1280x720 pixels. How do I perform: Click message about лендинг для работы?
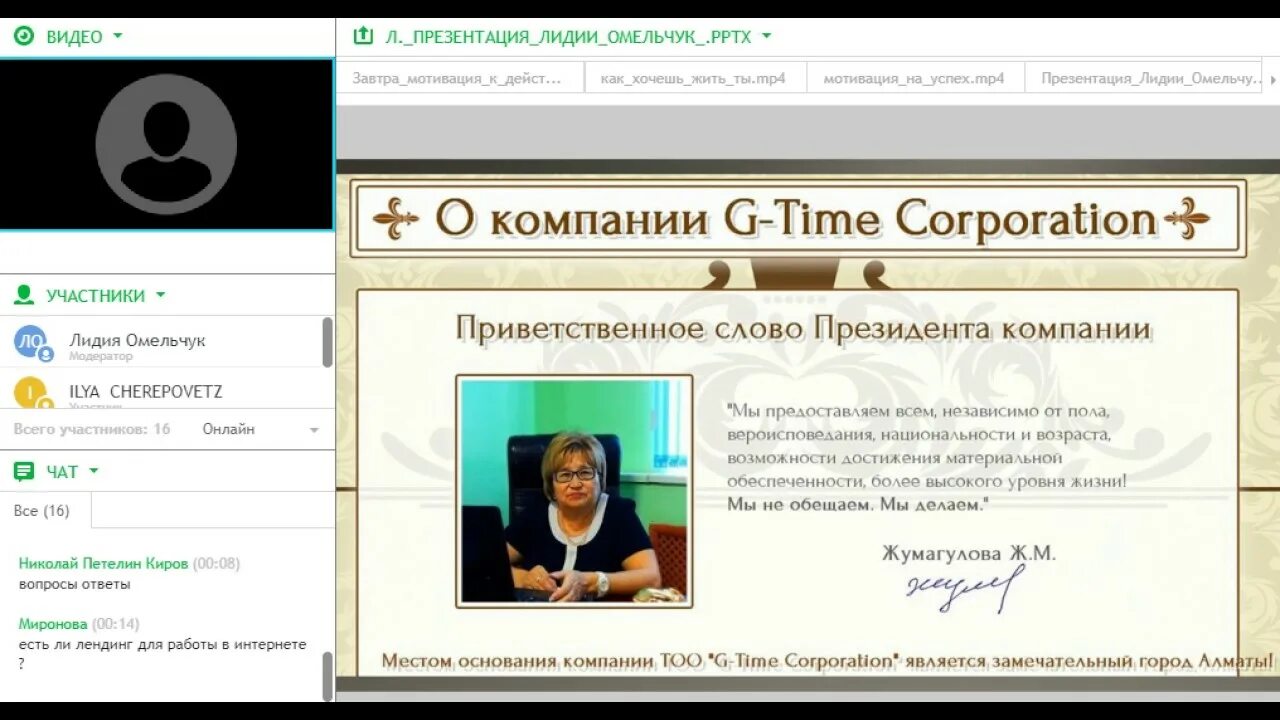coord(162,653)
